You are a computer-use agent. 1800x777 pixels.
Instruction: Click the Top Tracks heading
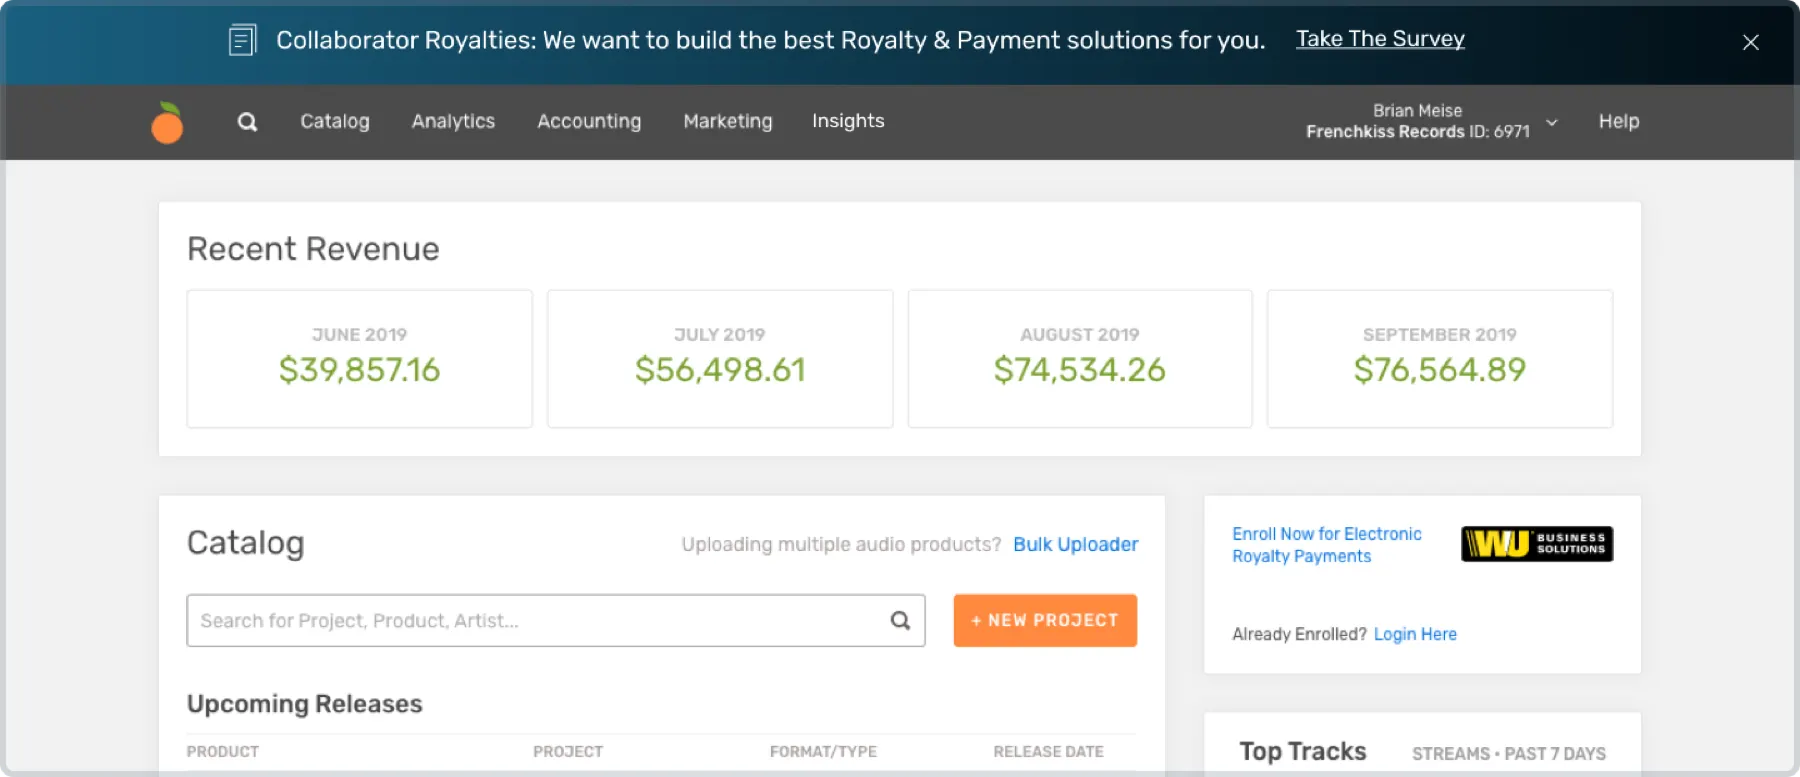[x=1303, y=751]
